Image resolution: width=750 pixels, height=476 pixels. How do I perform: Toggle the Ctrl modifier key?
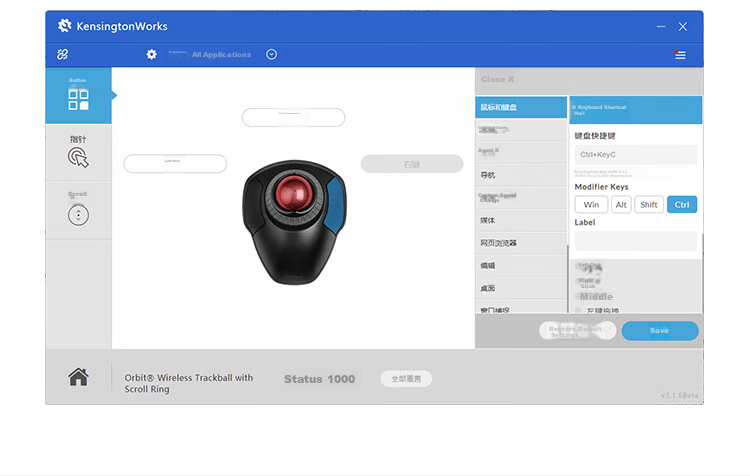(682, 205)
